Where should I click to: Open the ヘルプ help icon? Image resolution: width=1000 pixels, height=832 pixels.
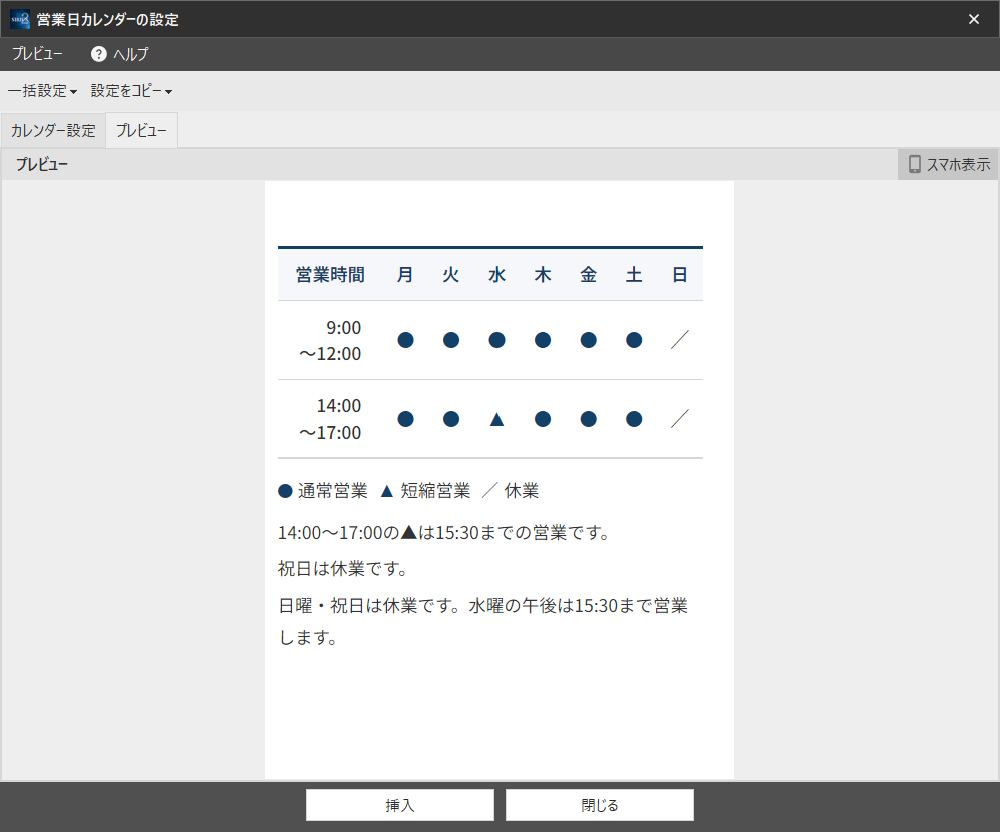point(98,54)
